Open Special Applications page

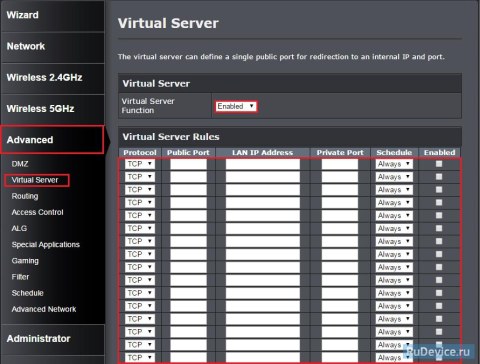(x=46, y=245)
